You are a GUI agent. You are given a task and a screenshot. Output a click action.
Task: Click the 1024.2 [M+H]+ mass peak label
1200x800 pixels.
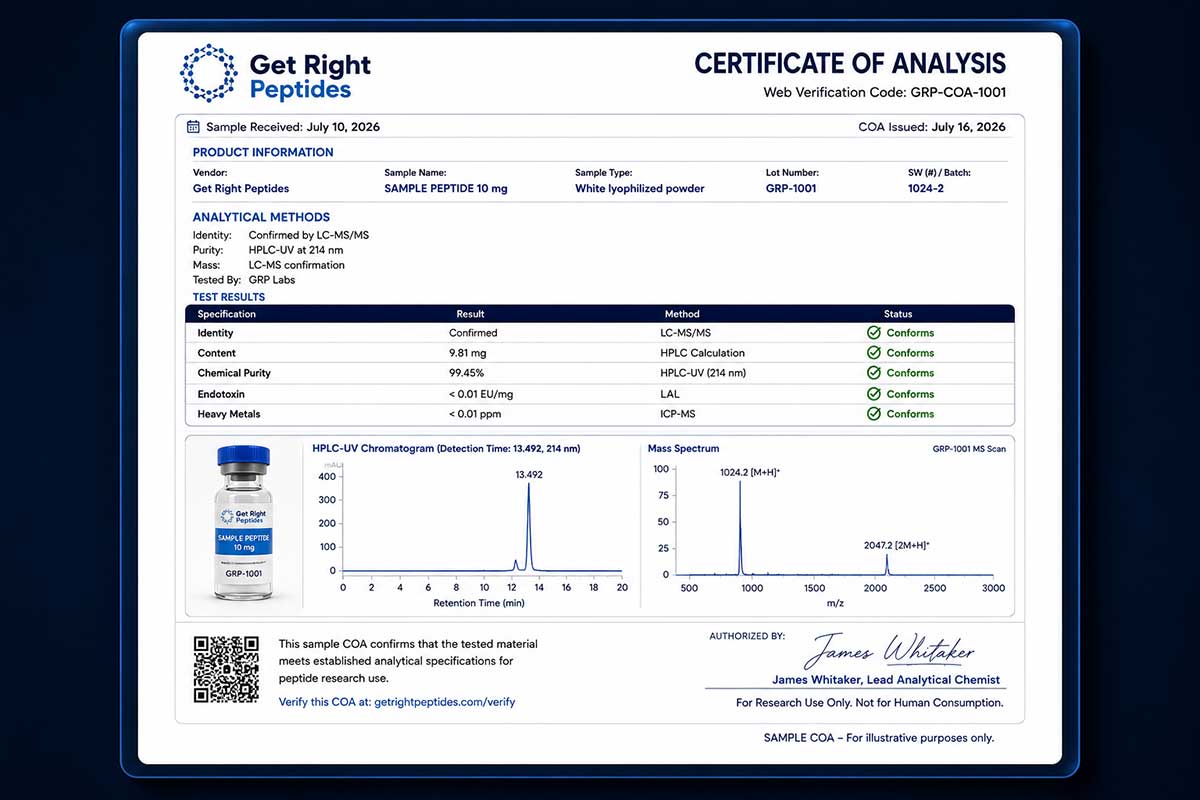(x=748, y=471)
